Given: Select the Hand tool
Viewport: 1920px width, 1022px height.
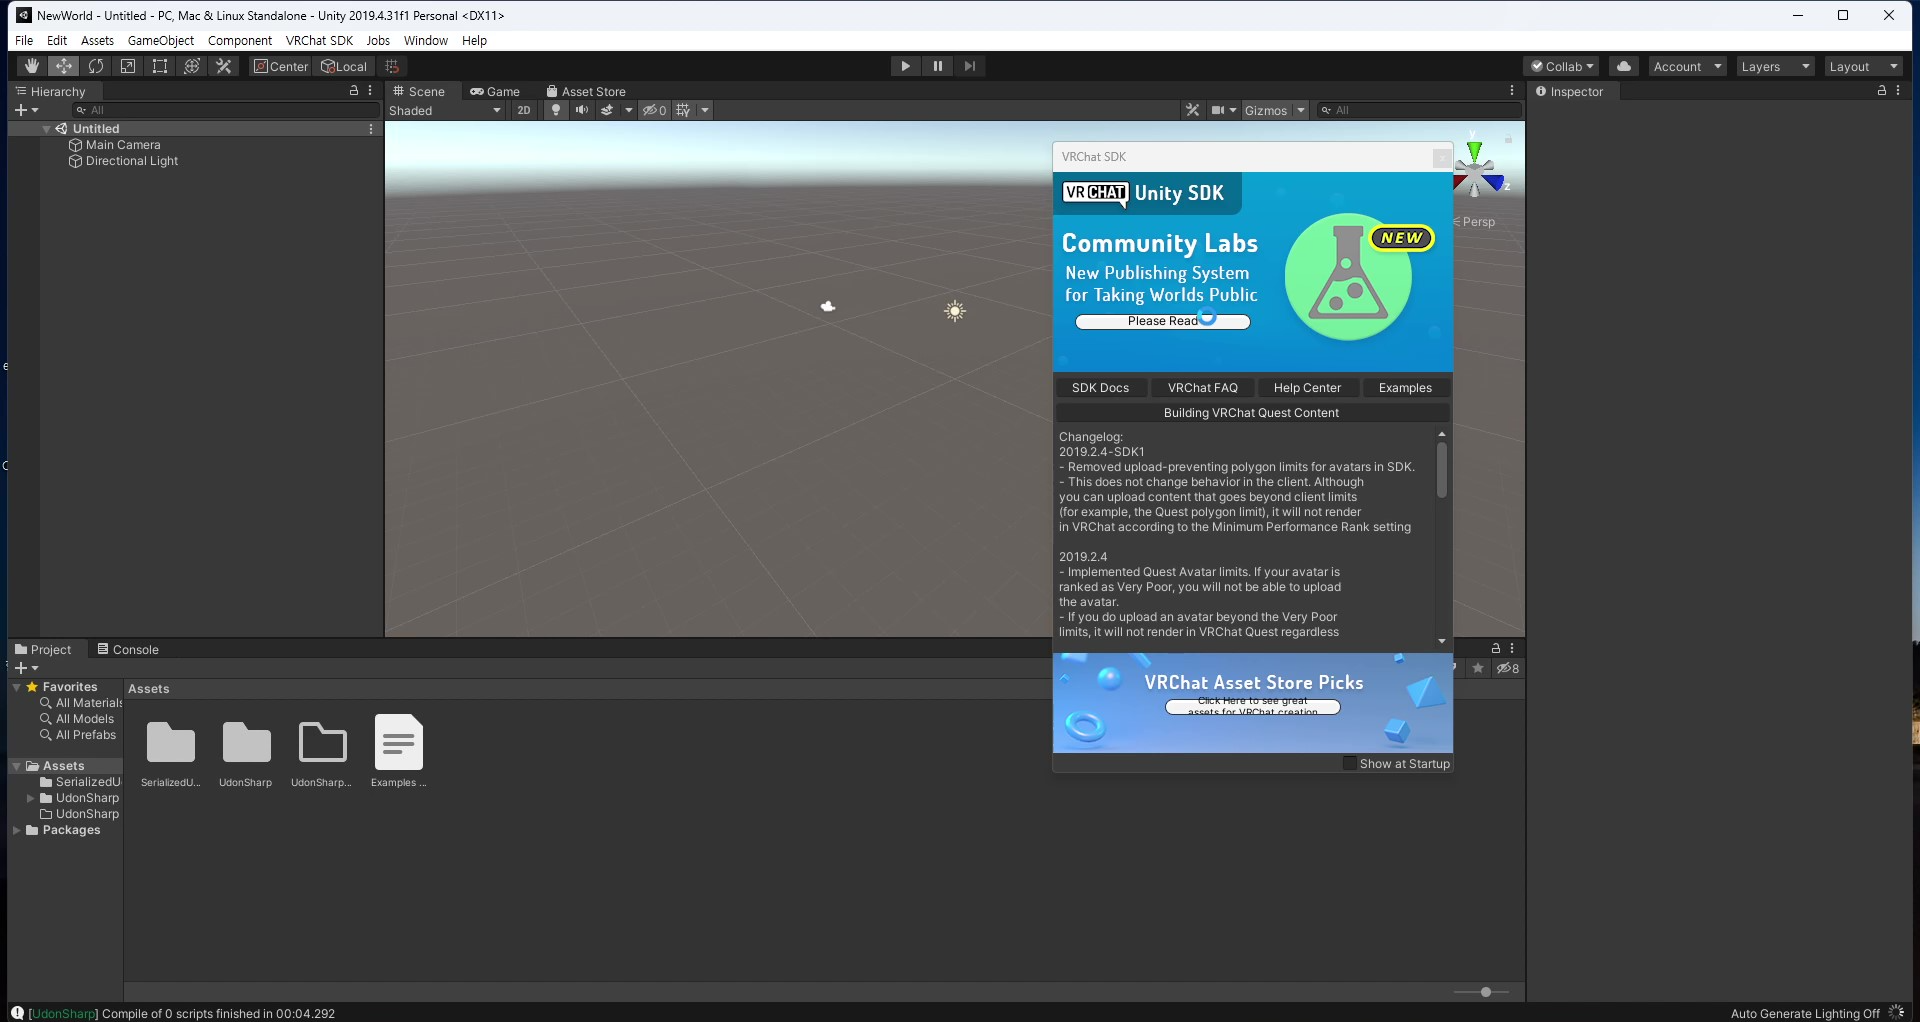Looking at the screenshot, I should click(31, 66).
